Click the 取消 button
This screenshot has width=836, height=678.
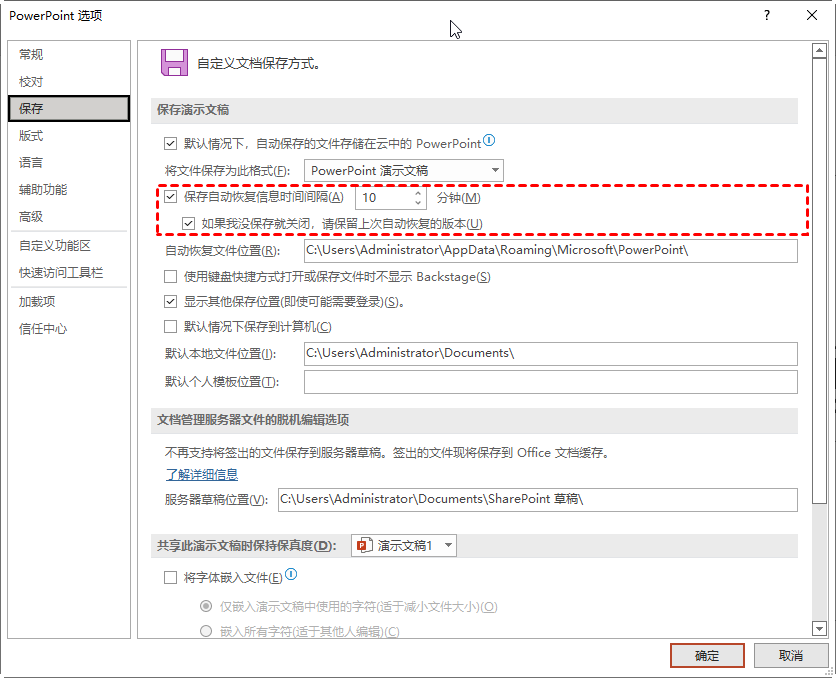pyautogui.click(x=791, y=656)
